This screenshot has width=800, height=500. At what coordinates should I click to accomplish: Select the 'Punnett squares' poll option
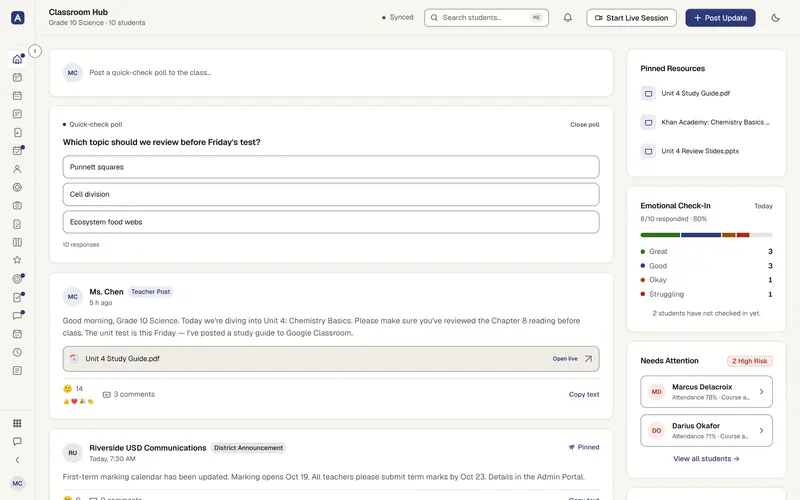[331, 167]
